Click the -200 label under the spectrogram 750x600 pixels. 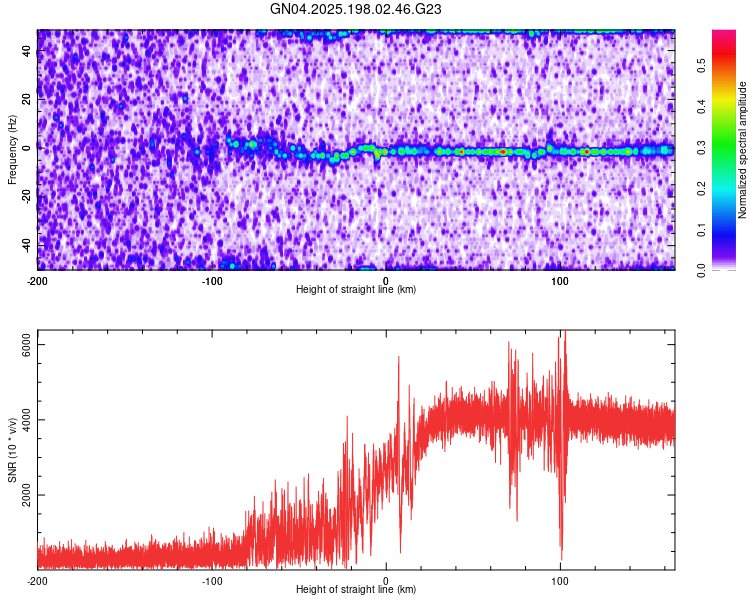[x=36, y=281]
